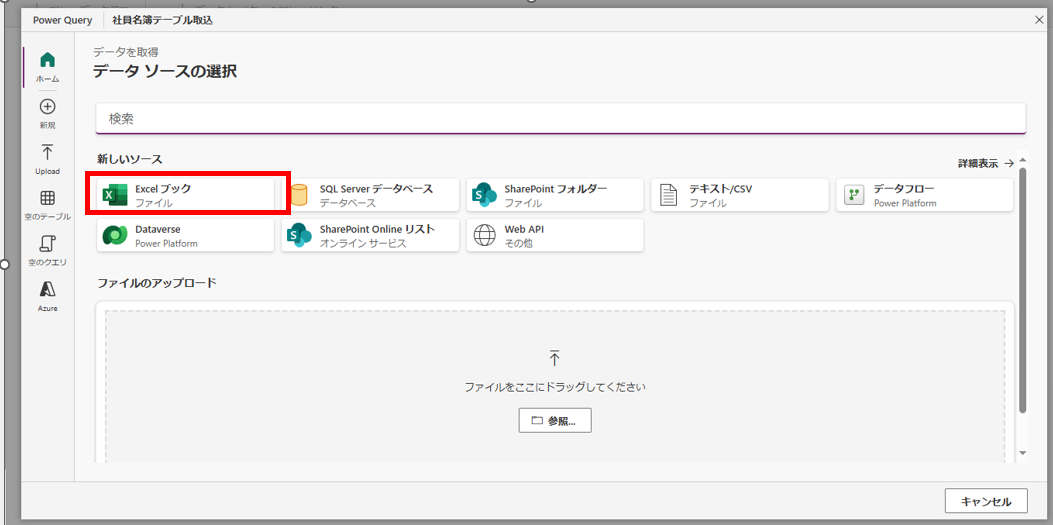Pick the SharePoint フォルダー source
Screen dimensions: 1053x525
click(x=555, y=195)
